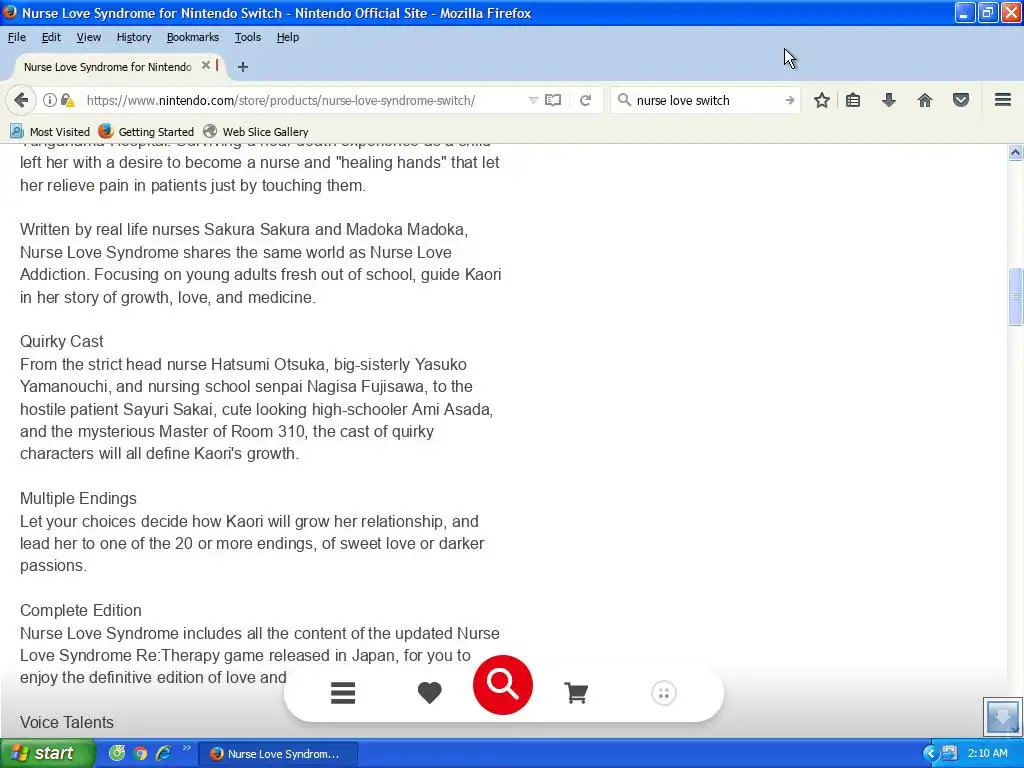Open Nintendo site hamburger menu icon

click(343, 693)
